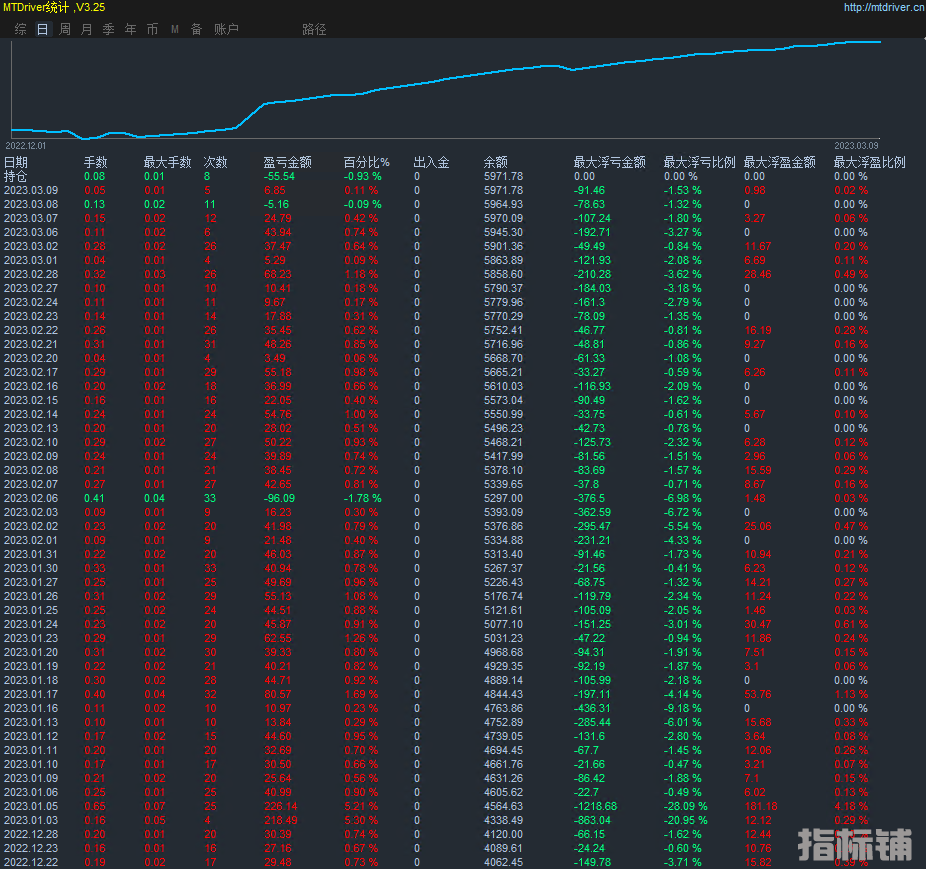Click the 226.14 profit amount
The image size is (926, 869).
[x=281, y=806]
